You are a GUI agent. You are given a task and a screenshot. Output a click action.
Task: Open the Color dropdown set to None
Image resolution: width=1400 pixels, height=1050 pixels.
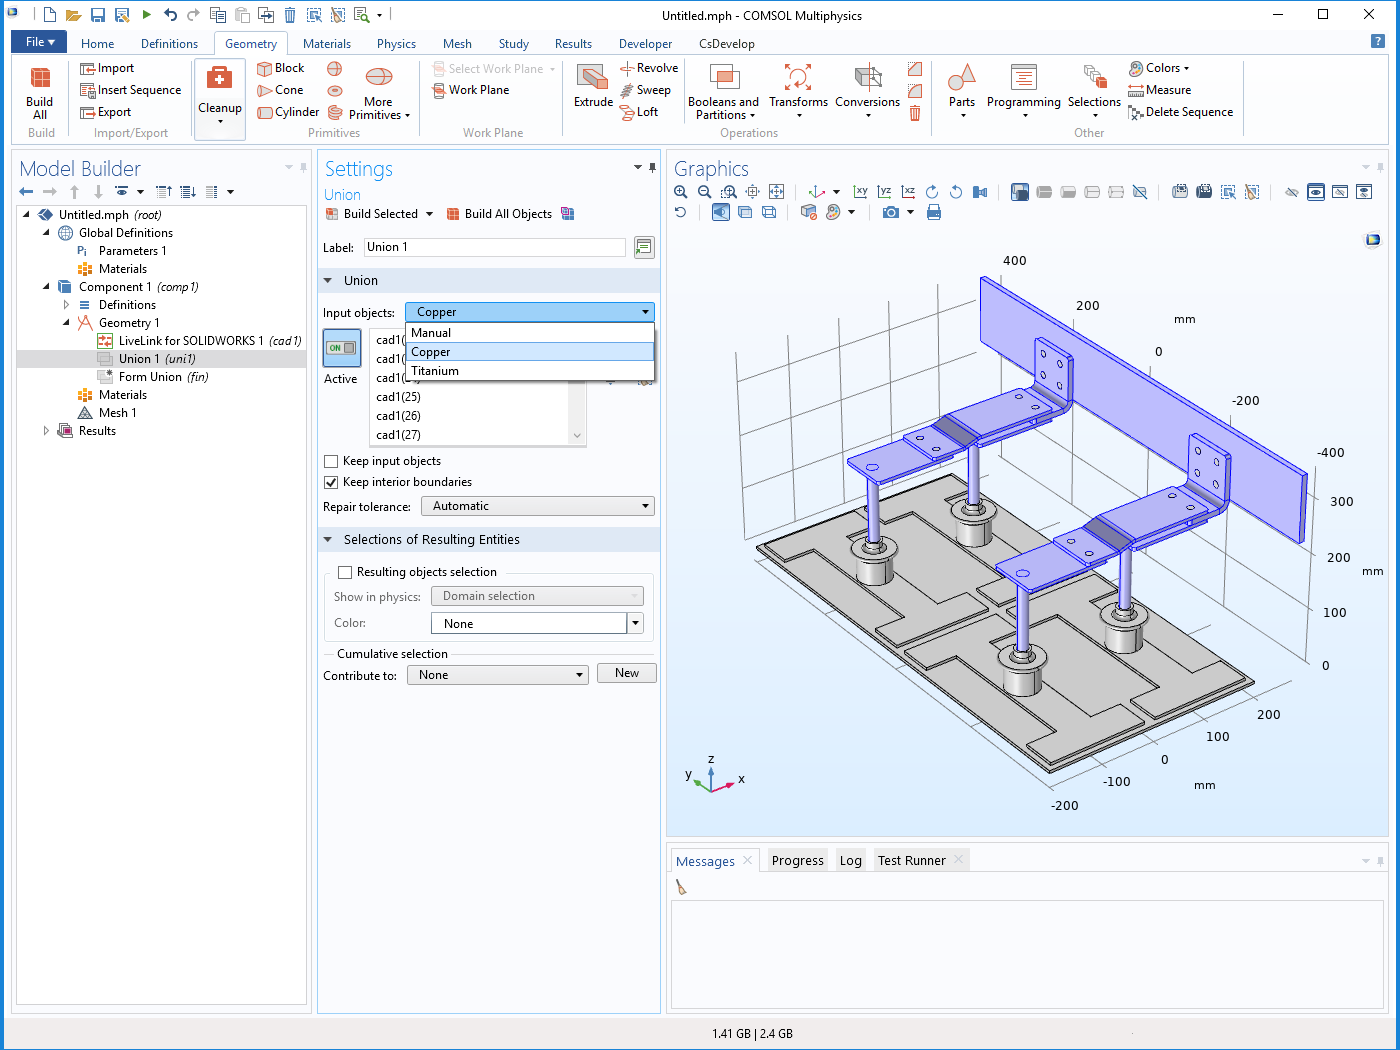[x=635, y=623]
